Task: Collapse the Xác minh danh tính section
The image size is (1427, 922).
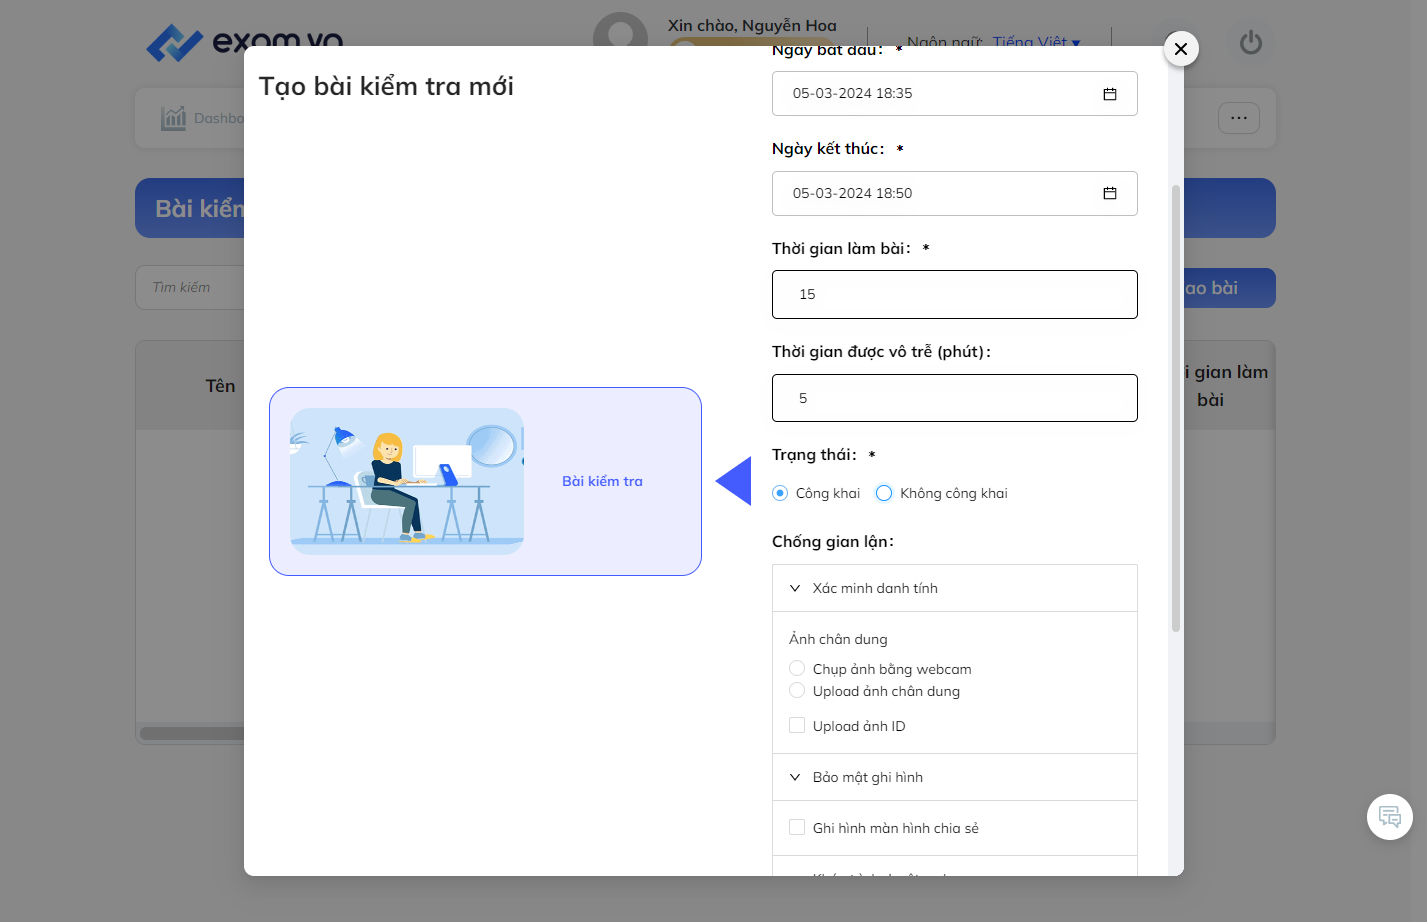Action: pos(955,588)
